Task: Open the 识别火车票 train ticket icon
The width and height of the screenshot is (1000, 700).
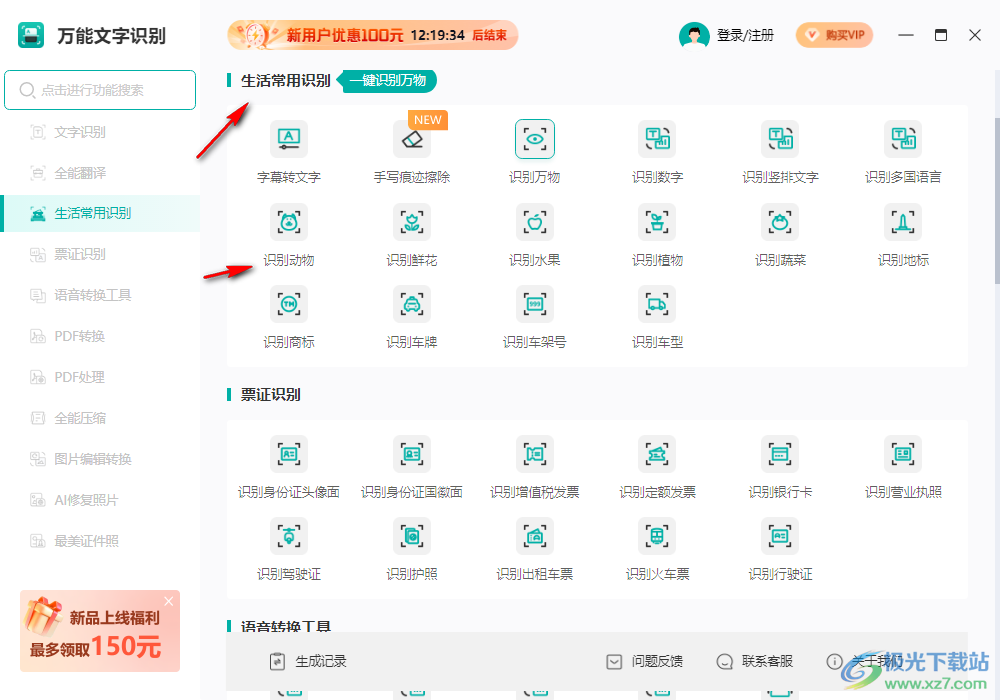Action: [658, 536]
